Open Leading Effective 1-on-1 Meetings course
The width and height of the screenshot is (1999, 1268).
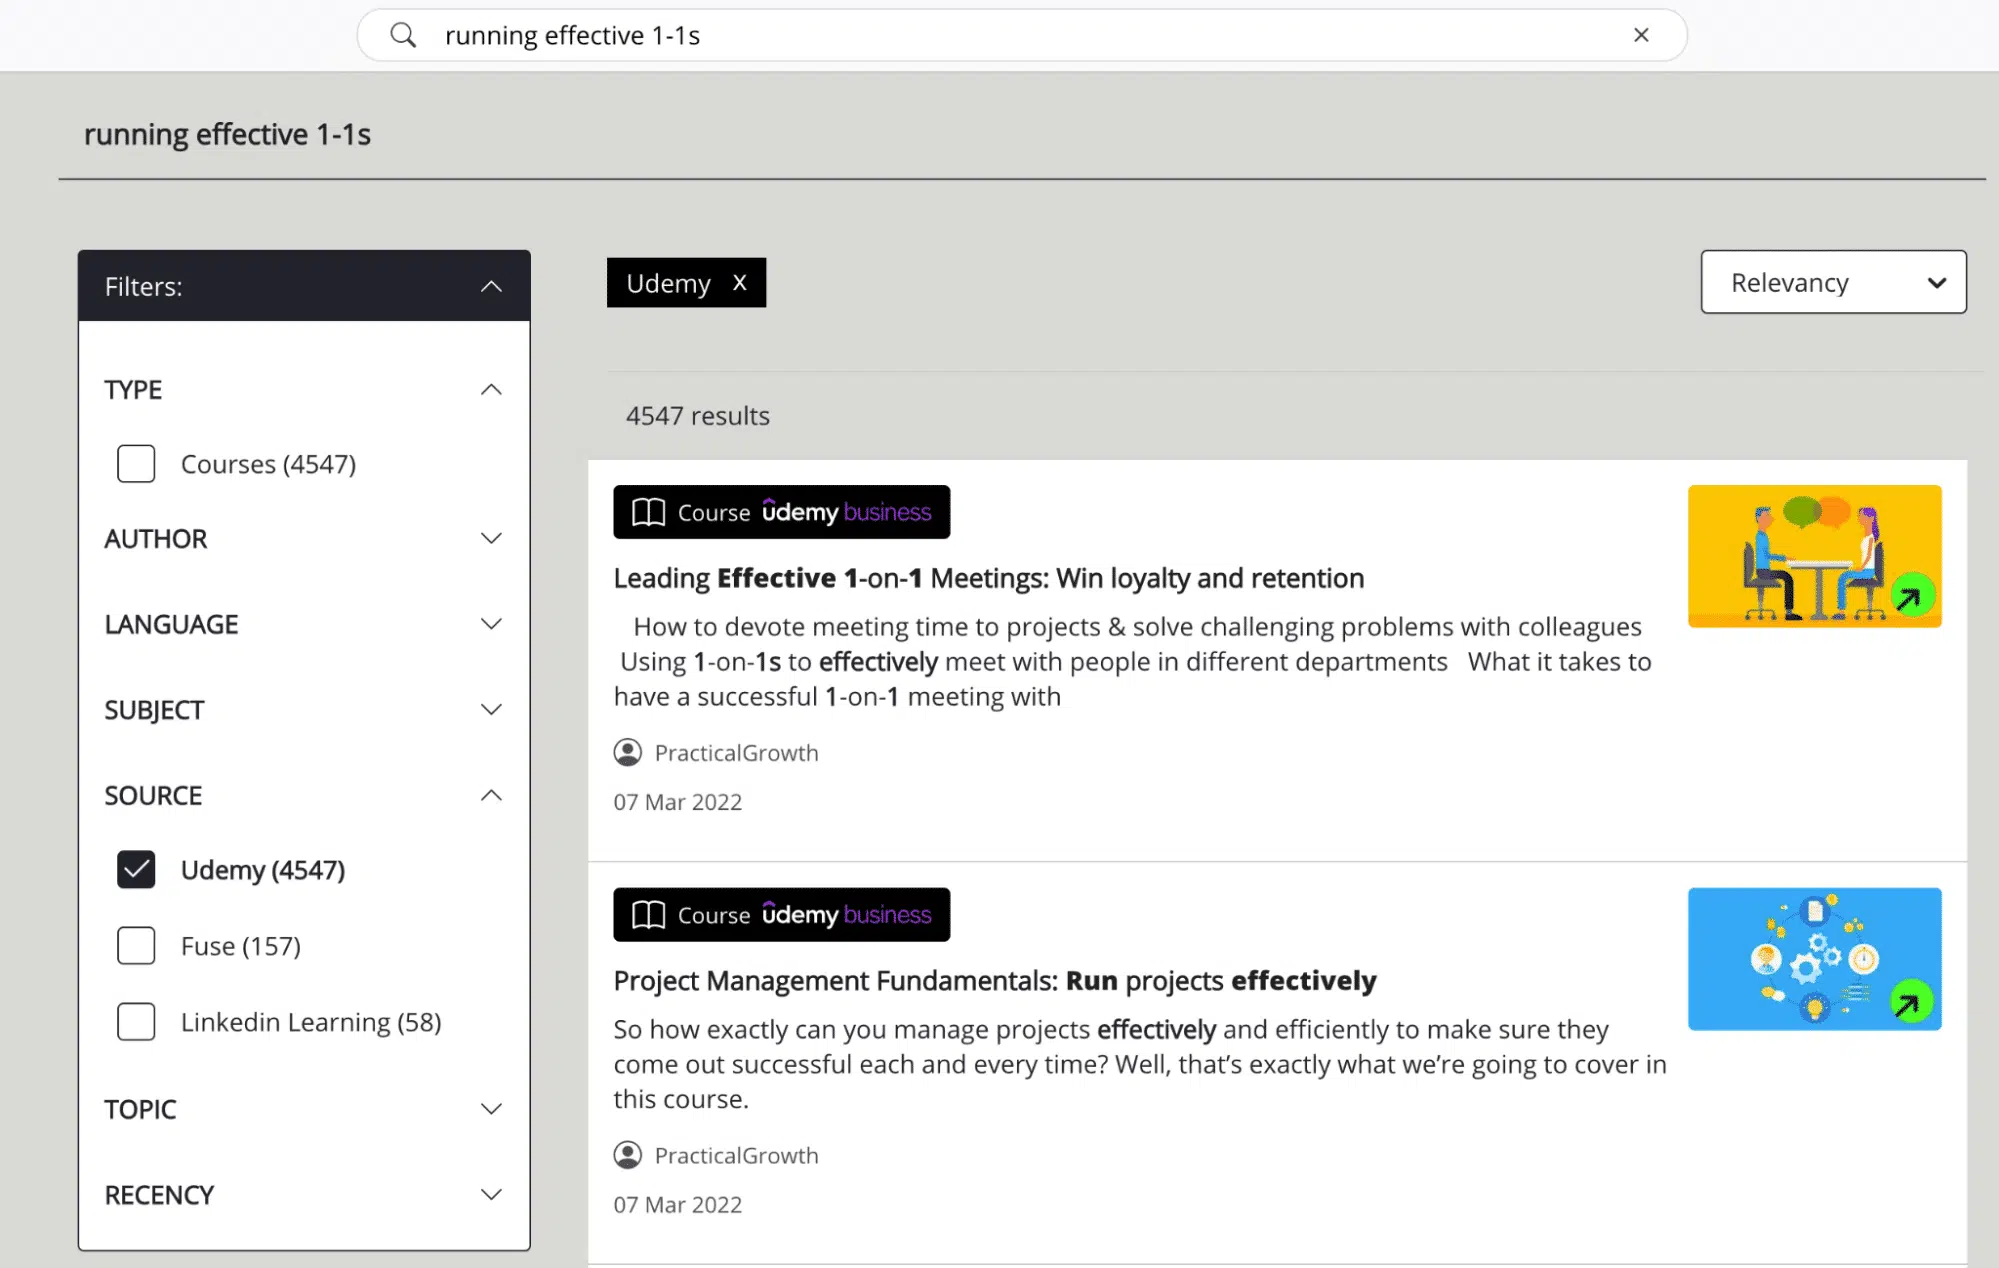(x=989, y=578)
